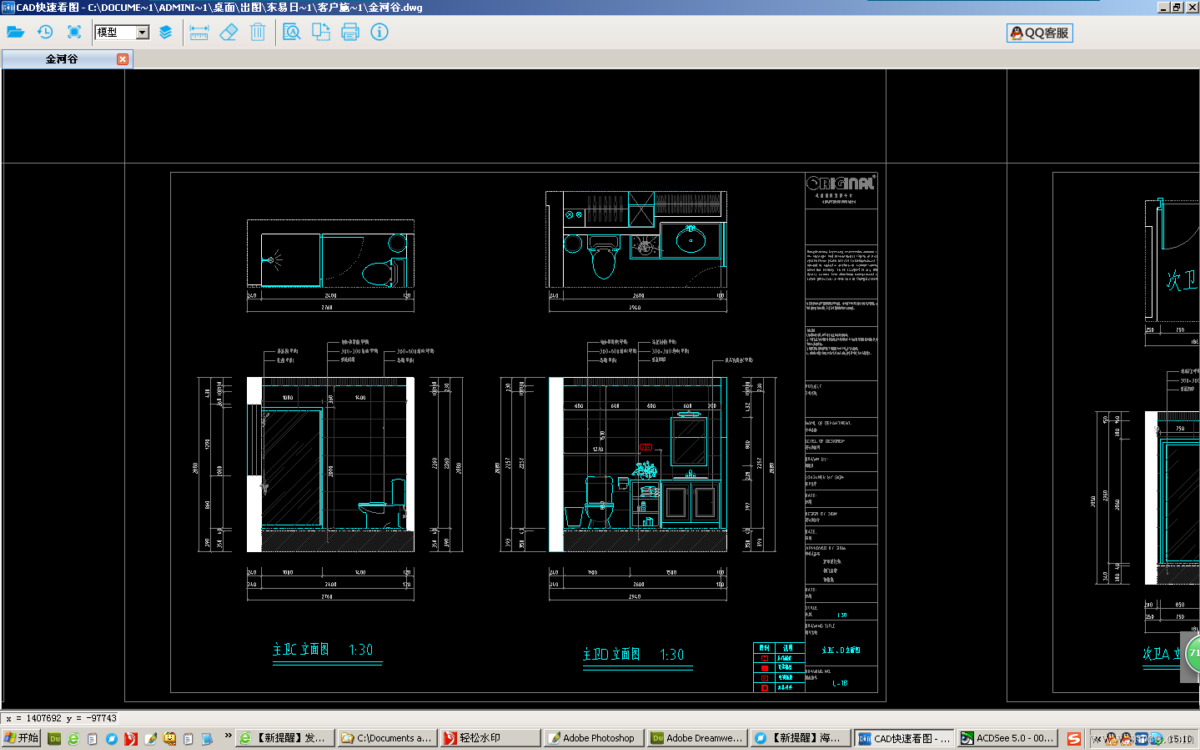The image size is (1200, 750).
Task: Expand quick launch overflow chevron
Action: pyautogui.click(x=228, y=736)
